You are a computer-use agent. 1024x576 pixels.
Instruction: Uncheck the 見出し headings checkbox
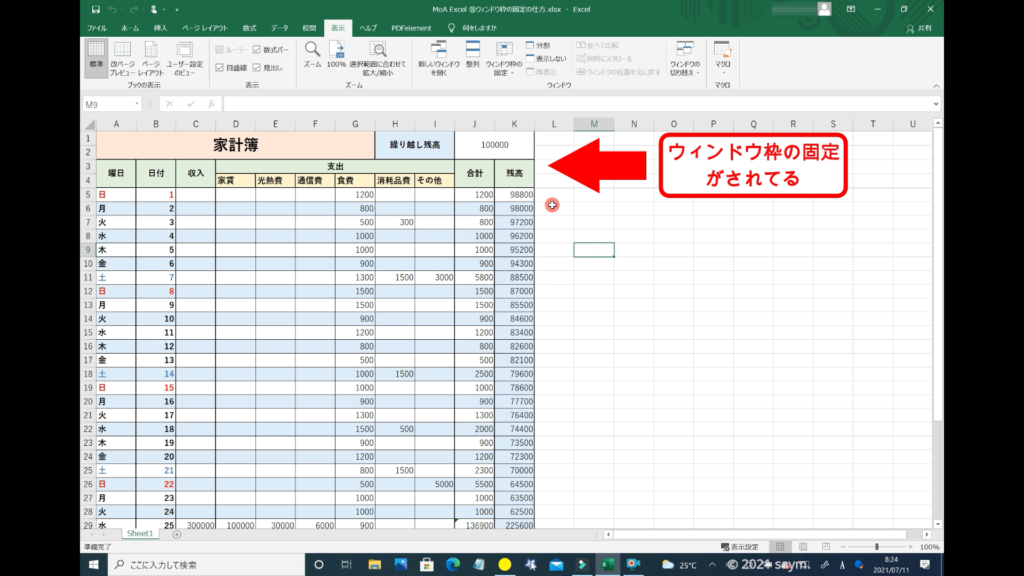click(x=257, y=67)
